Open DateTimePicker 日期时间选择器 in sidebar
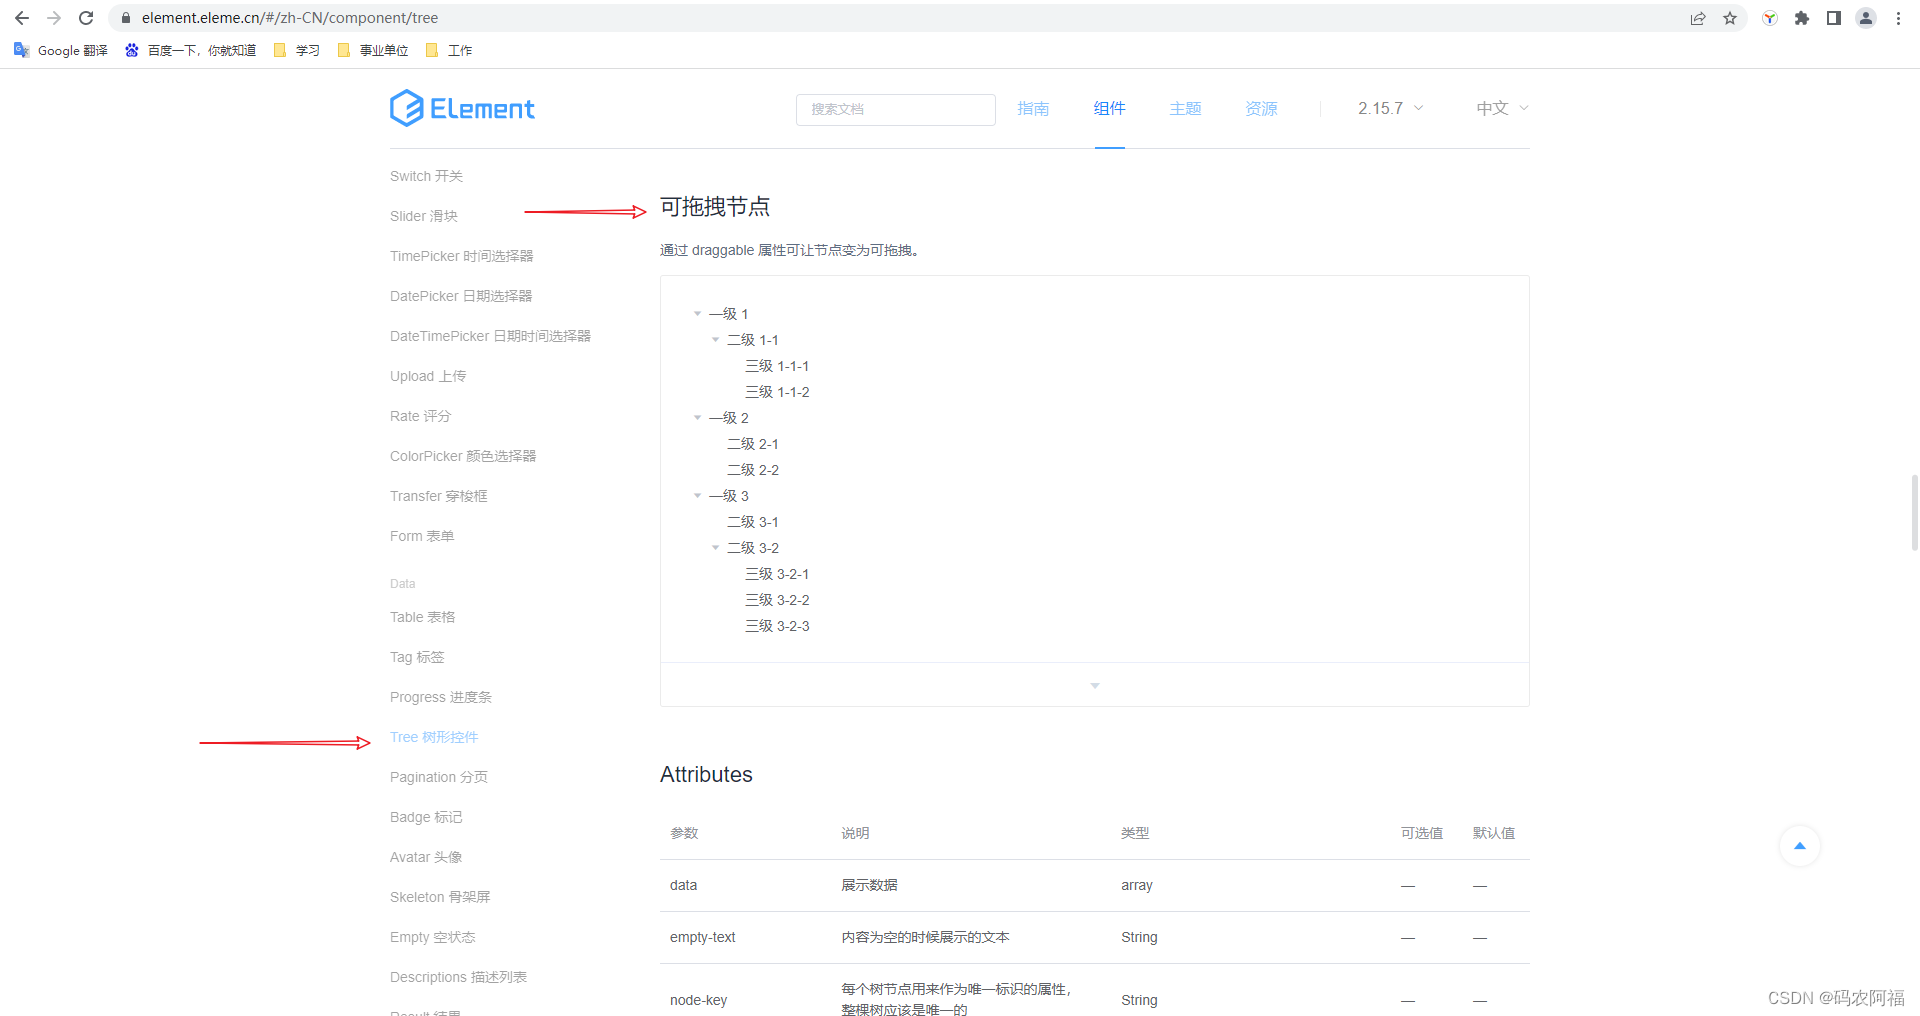1920x1016 pixels. click(x=490, y=336)
